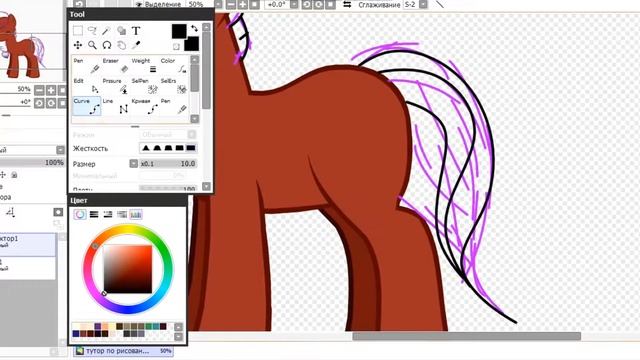Image resolution: width=640 pixels, height=360 pixels.
Task: Select the Text tool
Action: (x=136, y=31)
